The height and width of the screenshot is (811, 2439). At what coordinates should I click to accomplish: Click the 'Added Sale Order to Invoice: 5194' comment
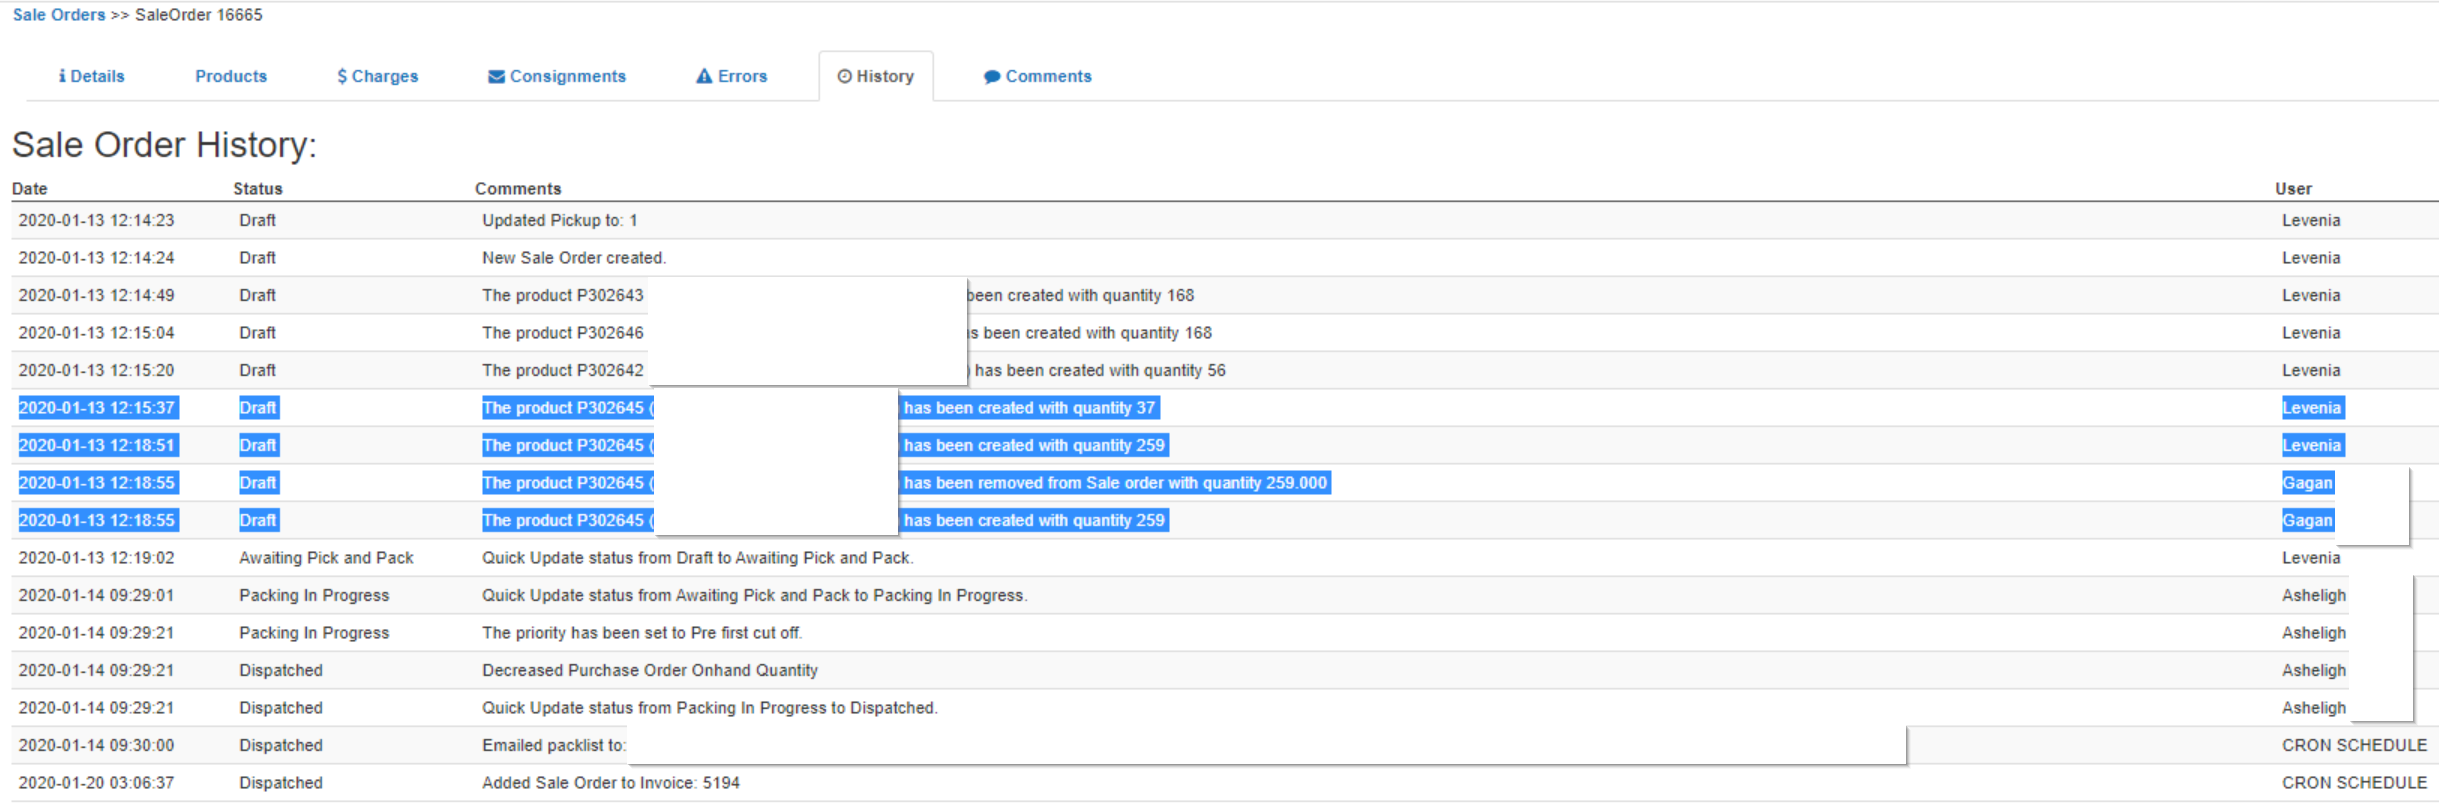[x=611, y=783]
